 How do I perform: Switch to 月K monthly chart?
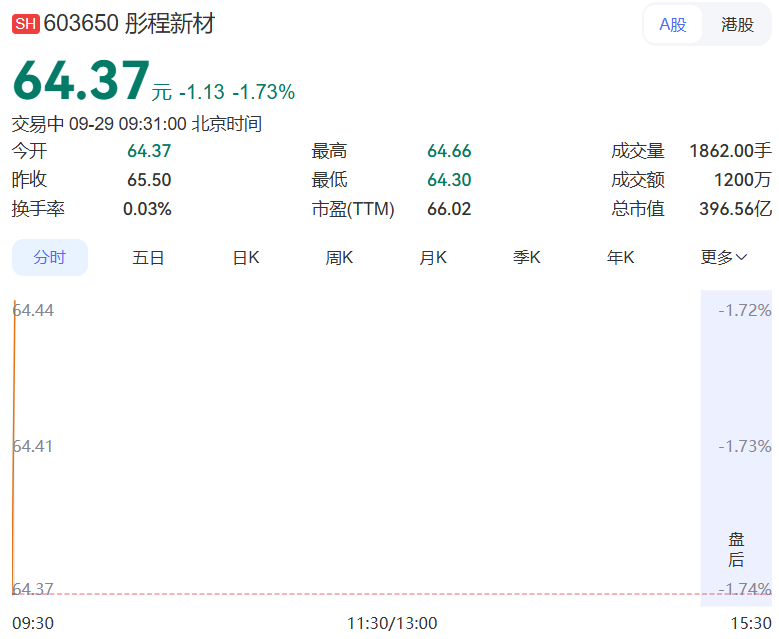coord(433,257)
